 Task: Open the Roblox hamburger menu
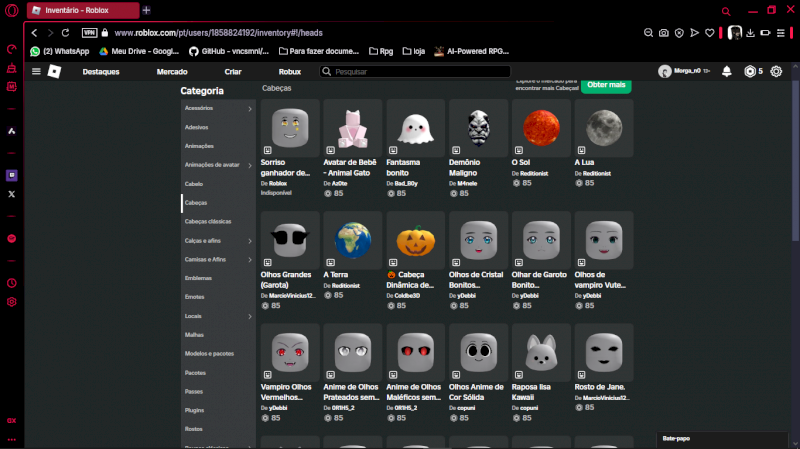[x=37, y=72]
